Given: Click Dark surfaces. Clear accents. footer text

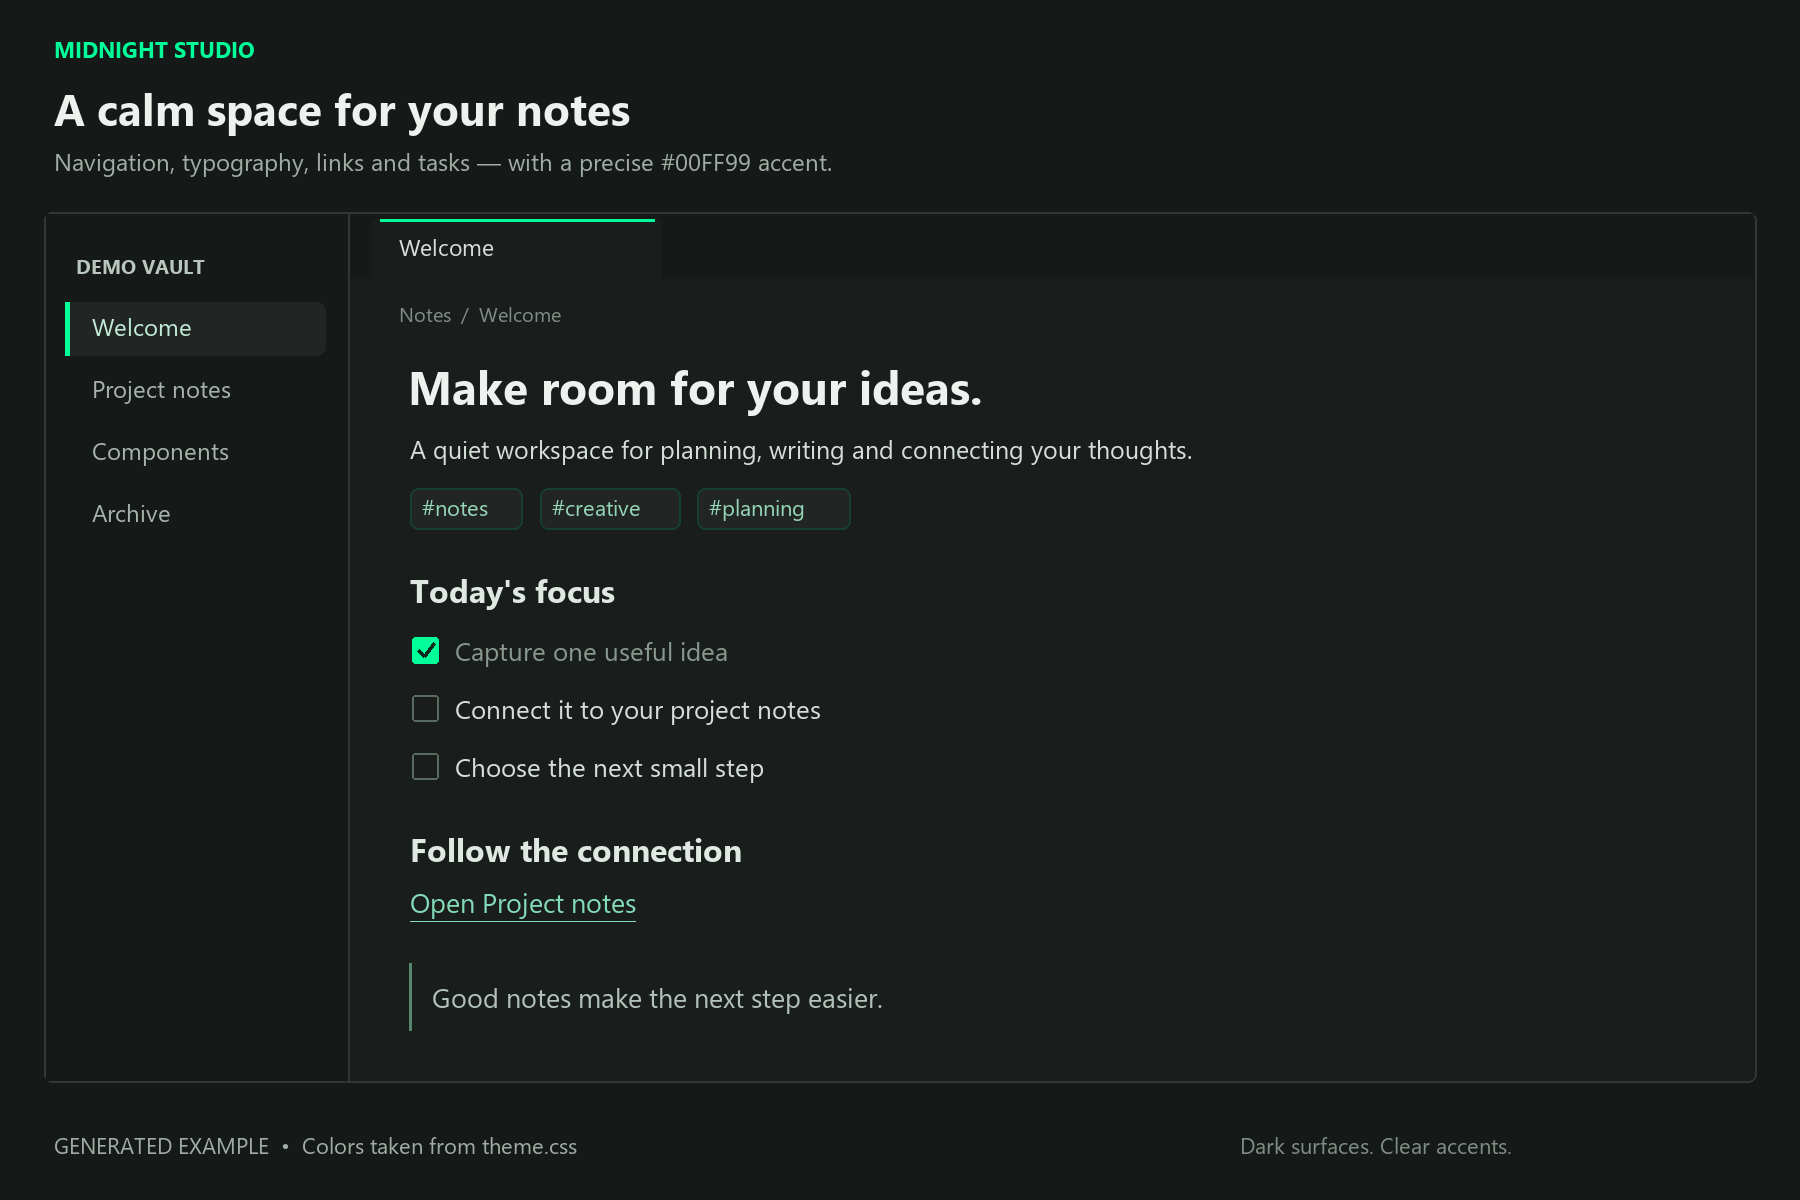Looking at the screenshot, I should 1375,1147.
